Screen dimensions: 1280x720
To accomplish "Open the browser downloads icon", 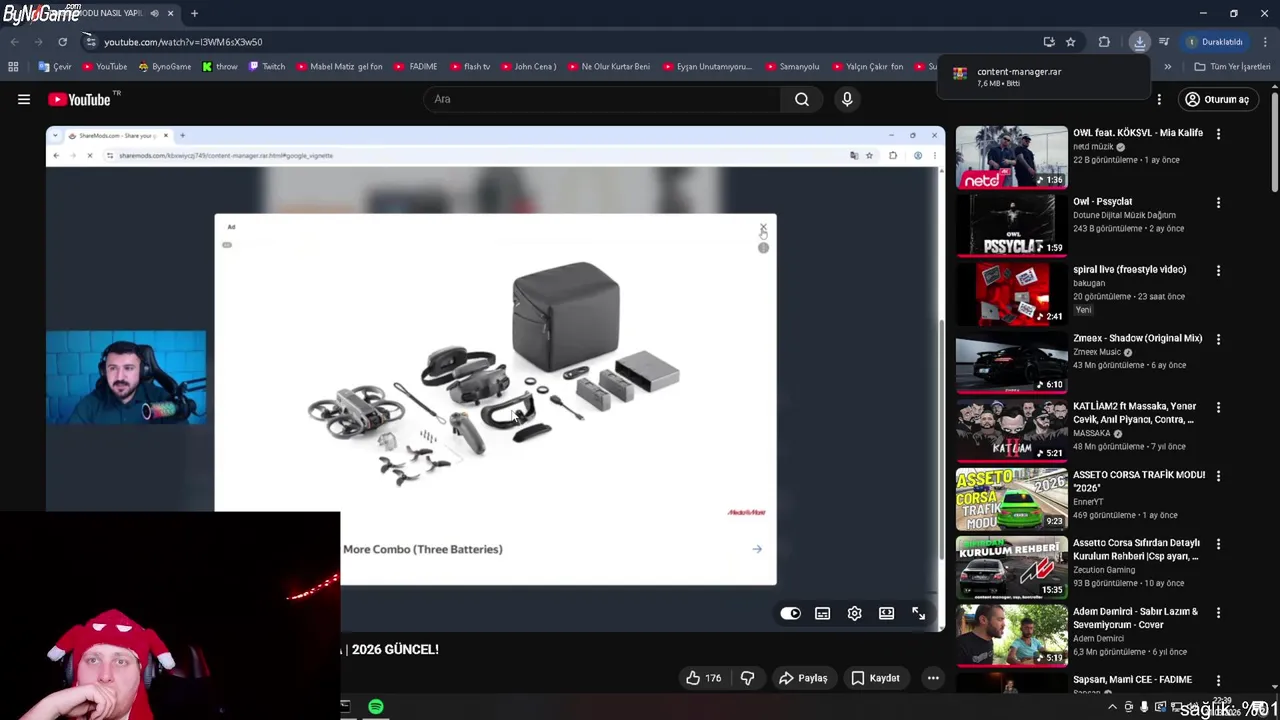I will (x=1139, y=42).
